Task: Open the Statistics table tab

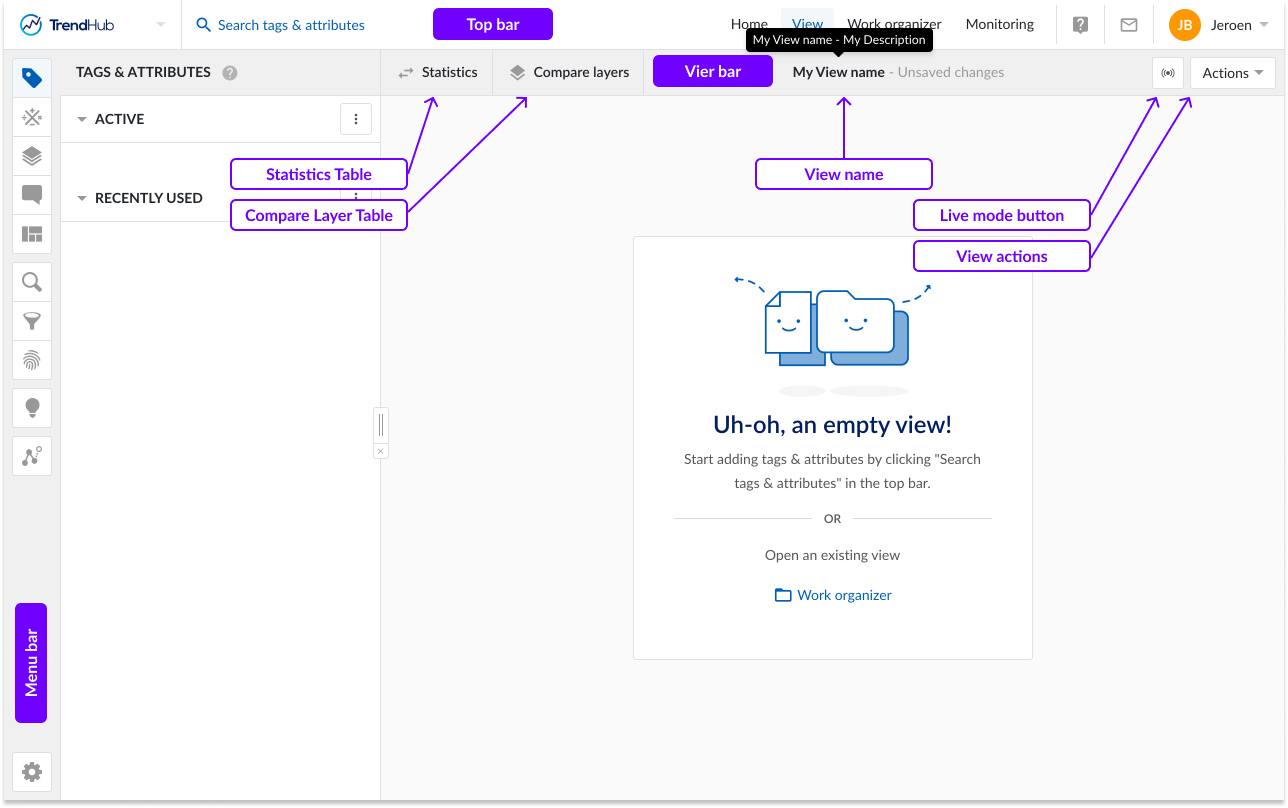Action: coord(438,72)
